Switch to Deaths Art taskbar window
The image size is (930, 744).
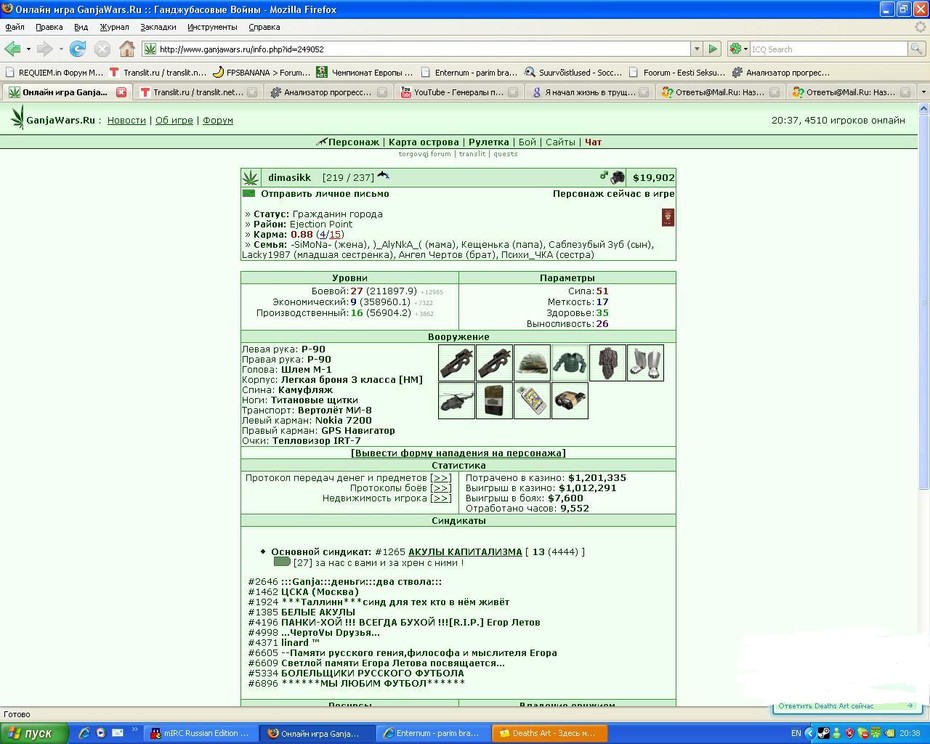pyautogui.click(x=549, y=733)
